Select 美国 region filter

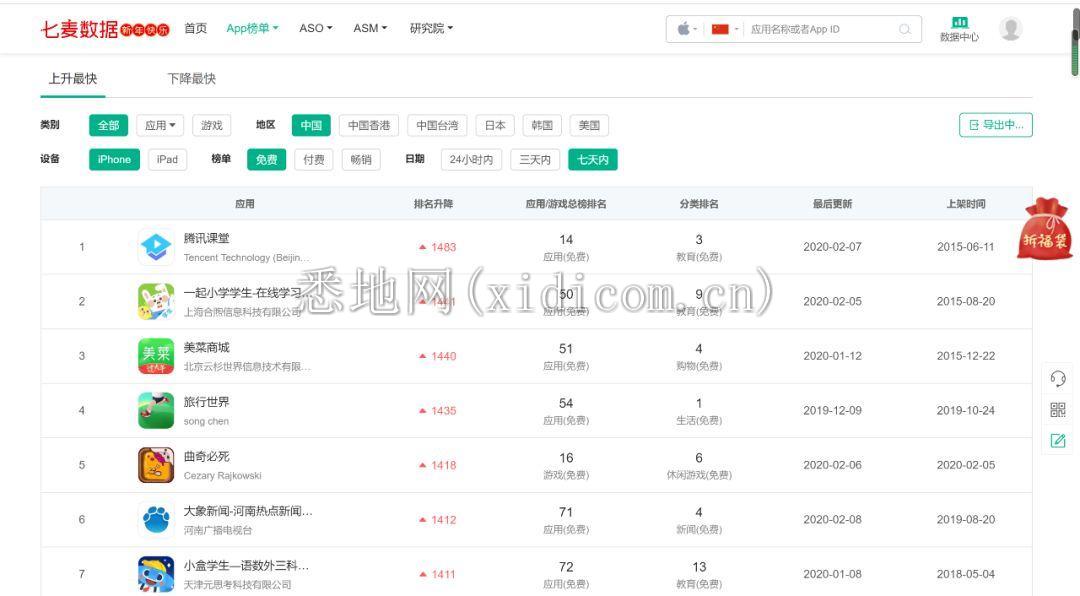click(x=589, y=125)
